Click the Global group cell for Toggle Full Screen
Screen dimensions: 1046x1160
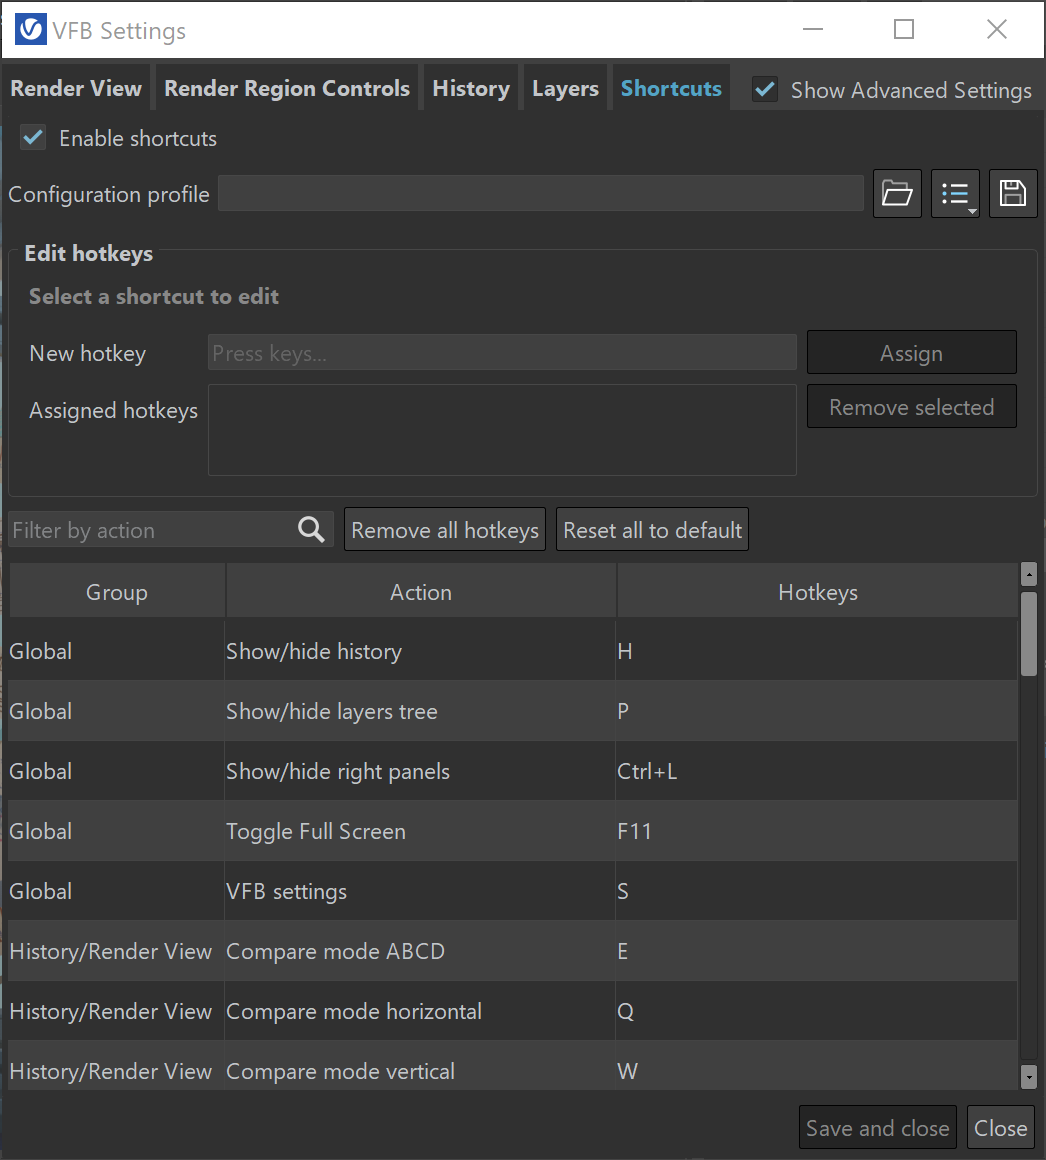(116, 831)
